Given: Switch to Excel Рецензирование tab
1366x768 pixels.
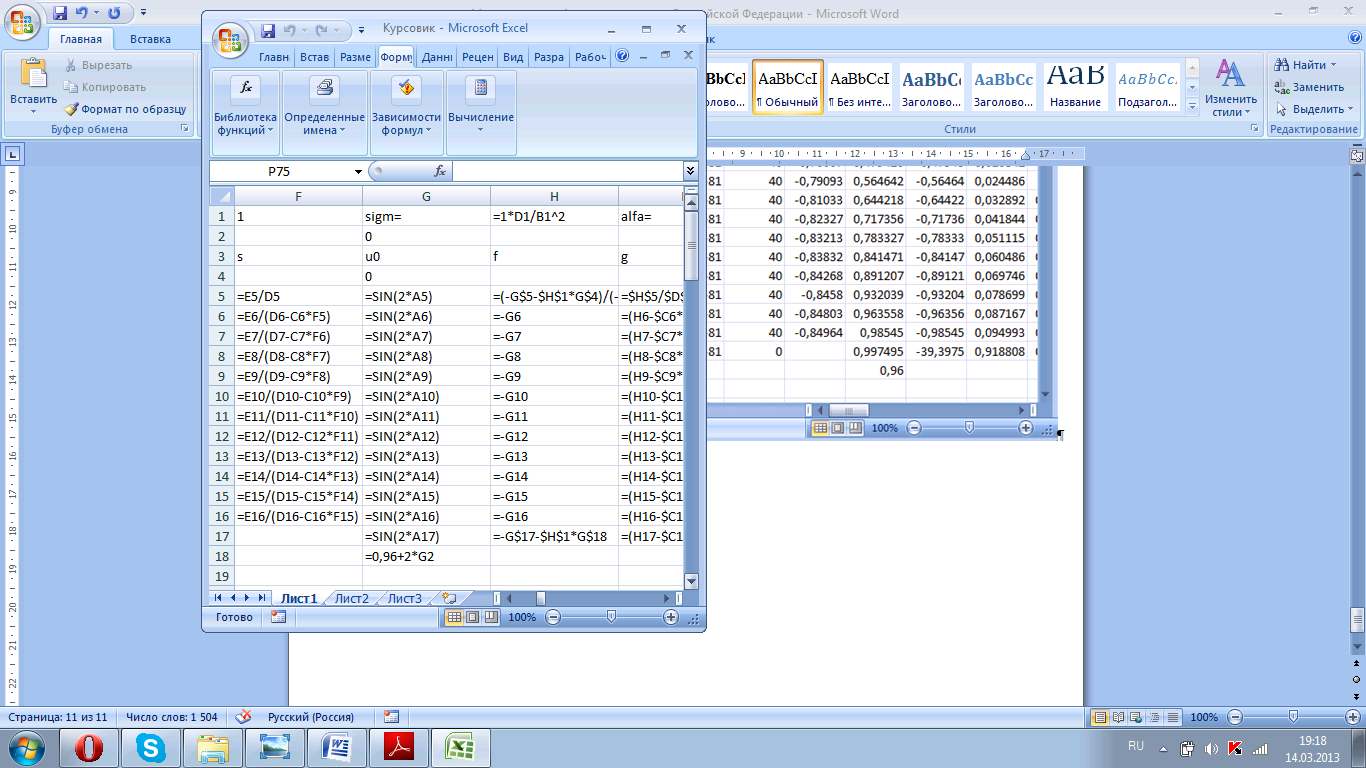Looking at the screenshot, I should click(477, 57).
